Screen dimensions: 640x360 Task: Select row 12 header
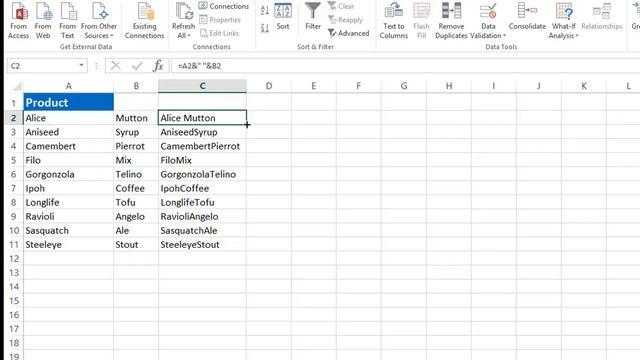tap(13, 259)
